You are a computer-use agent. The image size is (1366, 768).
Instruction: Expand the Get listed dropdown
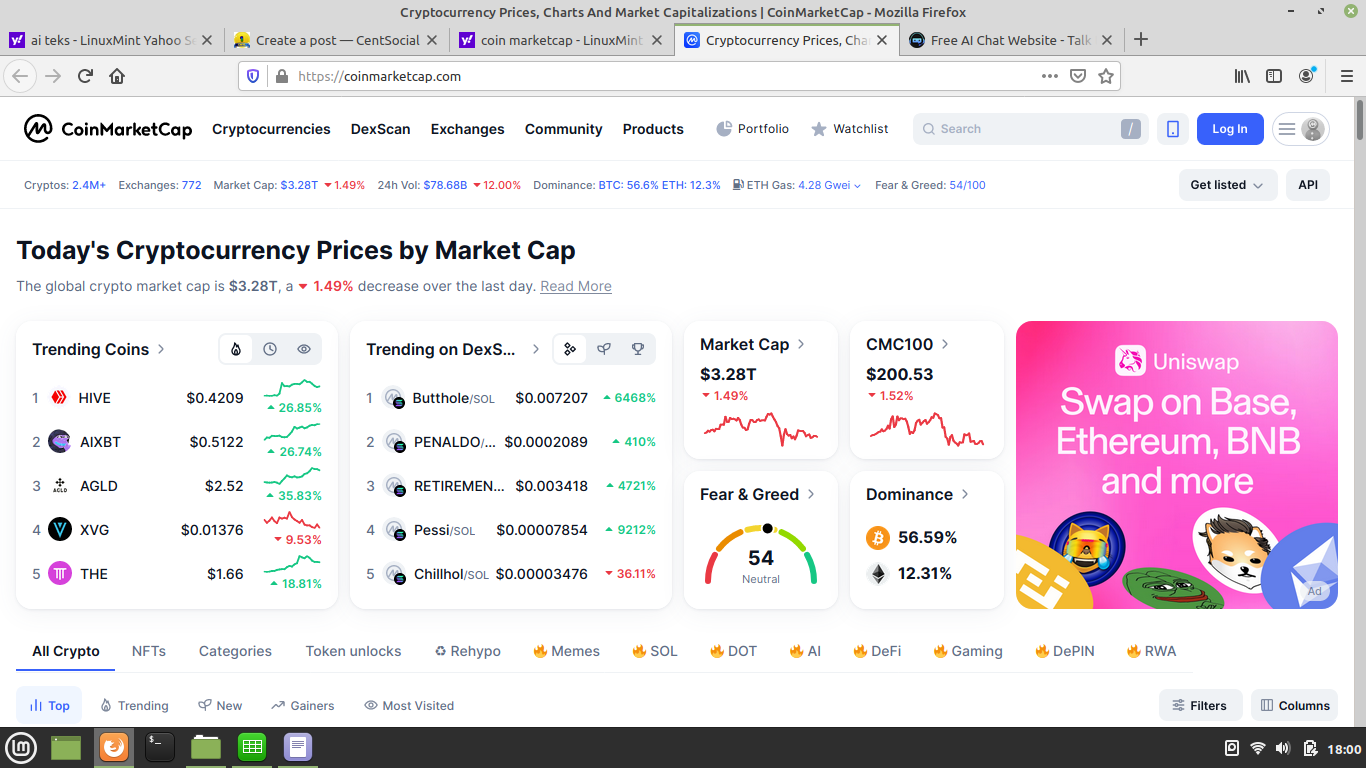1227,185
